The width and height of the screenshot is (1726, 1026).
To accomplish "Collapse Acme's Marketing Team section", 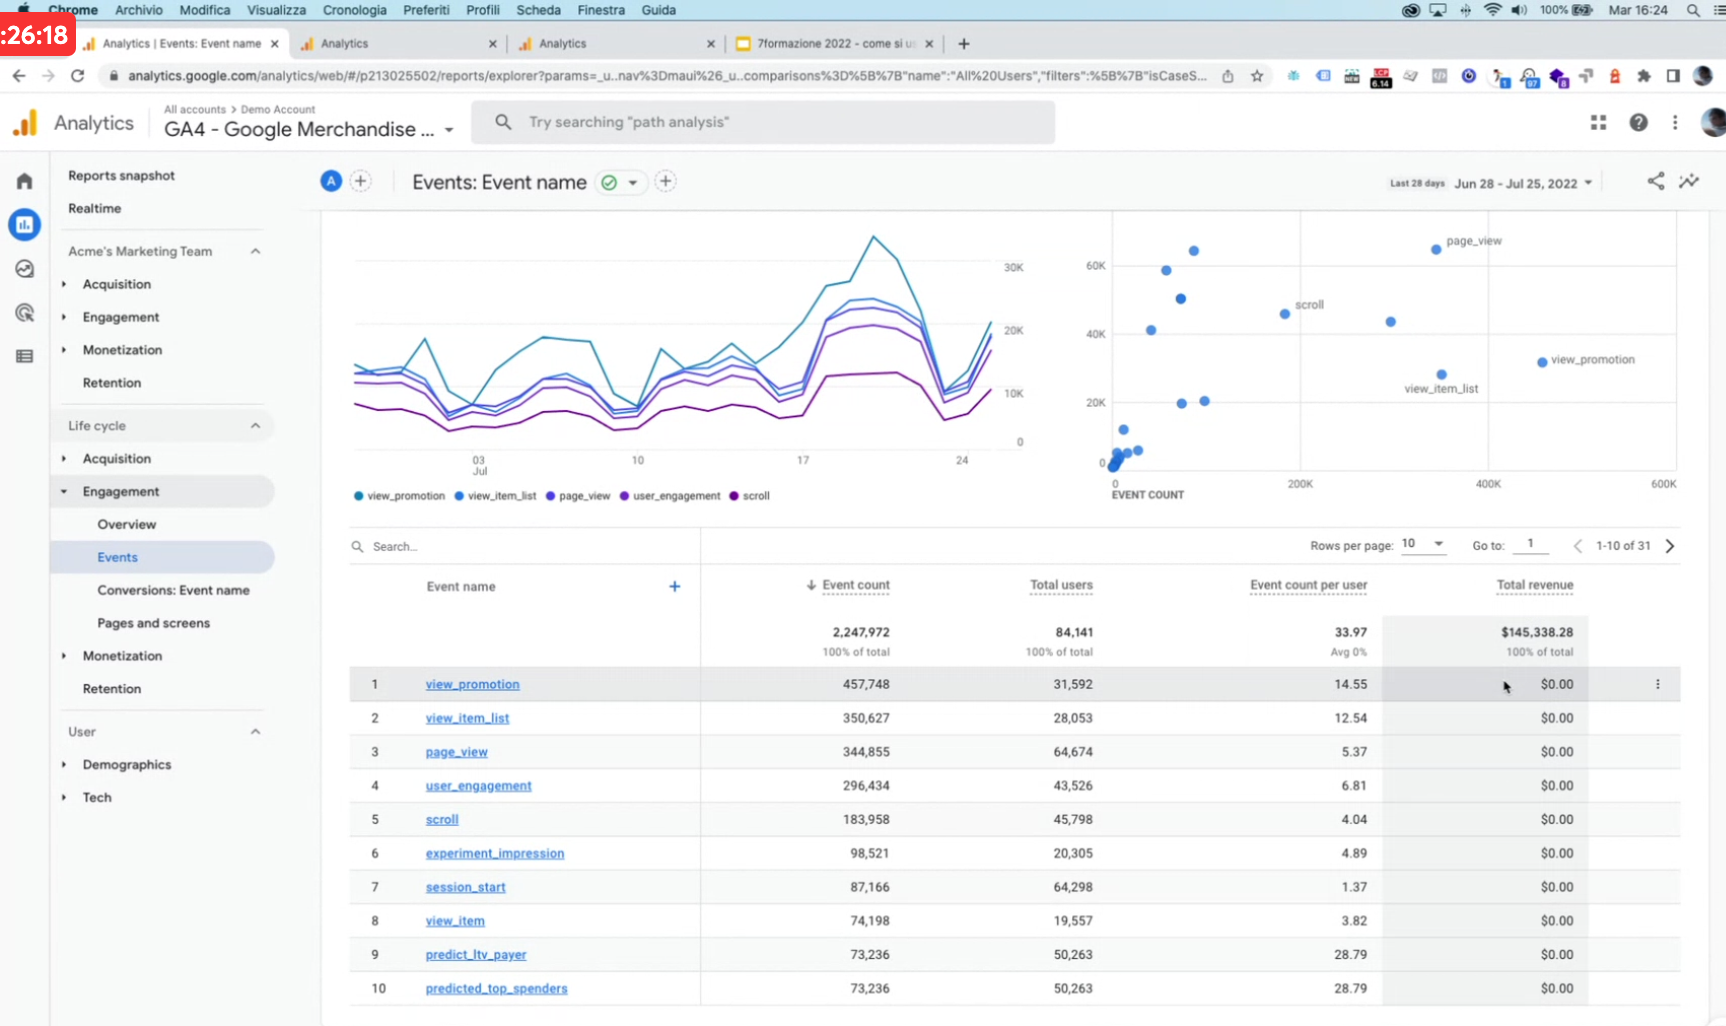I will tap(255, 251).
